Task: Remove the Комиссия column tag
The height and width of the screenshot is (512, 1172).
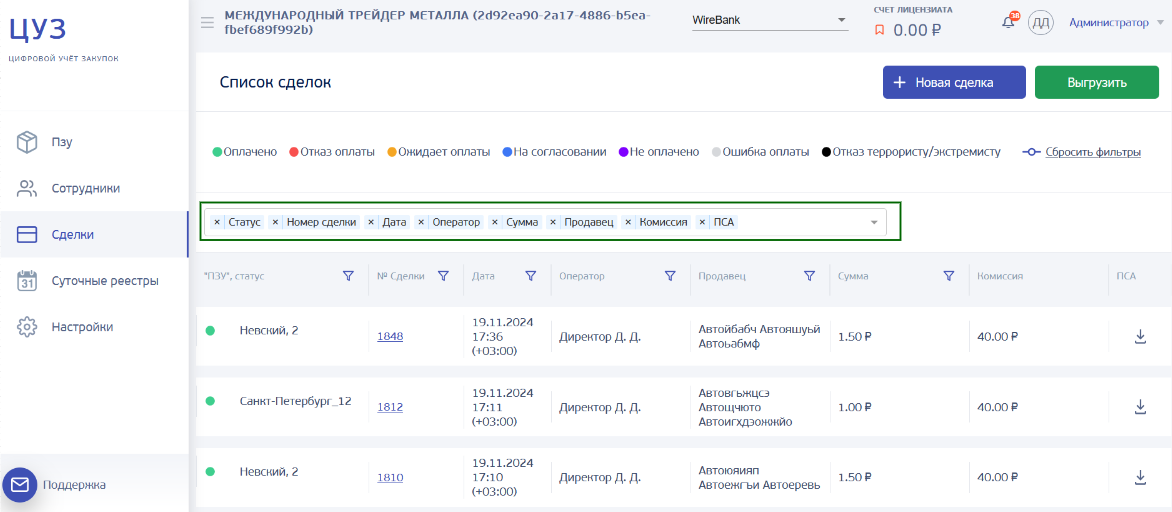Action: tap(628, 222)
